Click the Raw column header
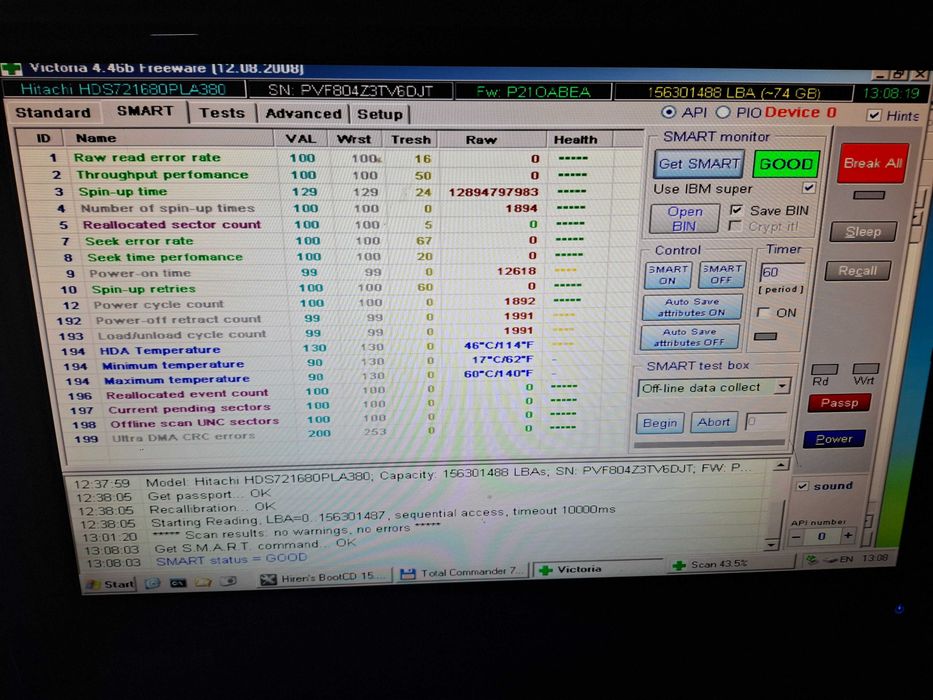Screen dimensions: 933x700 tap(492, 140)
